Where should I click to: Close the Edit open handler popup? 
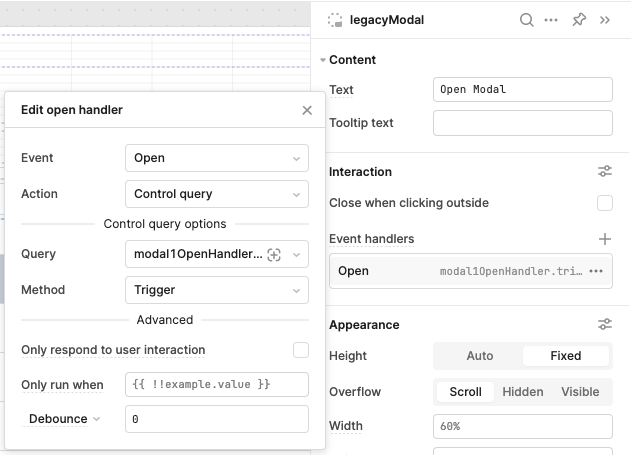(307, 110)
